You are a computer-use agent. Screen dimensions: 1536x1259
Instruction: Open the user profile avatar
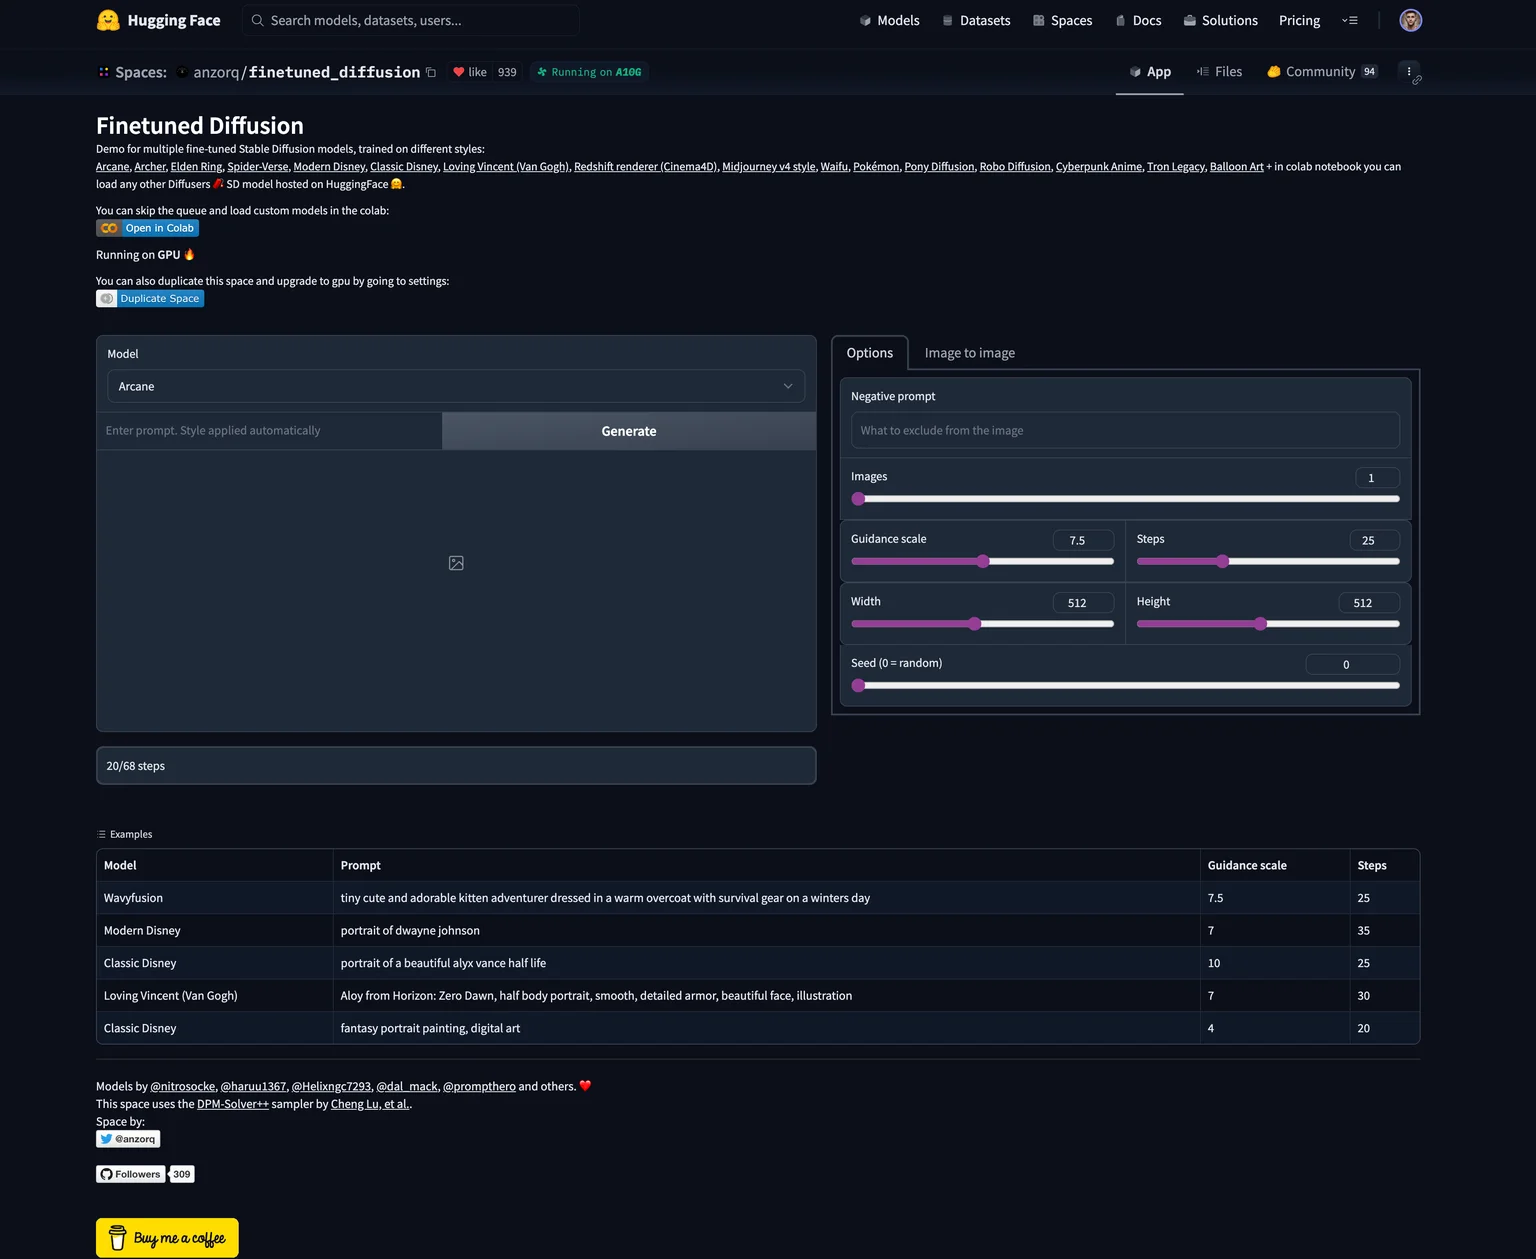[x=1410, y=20]
